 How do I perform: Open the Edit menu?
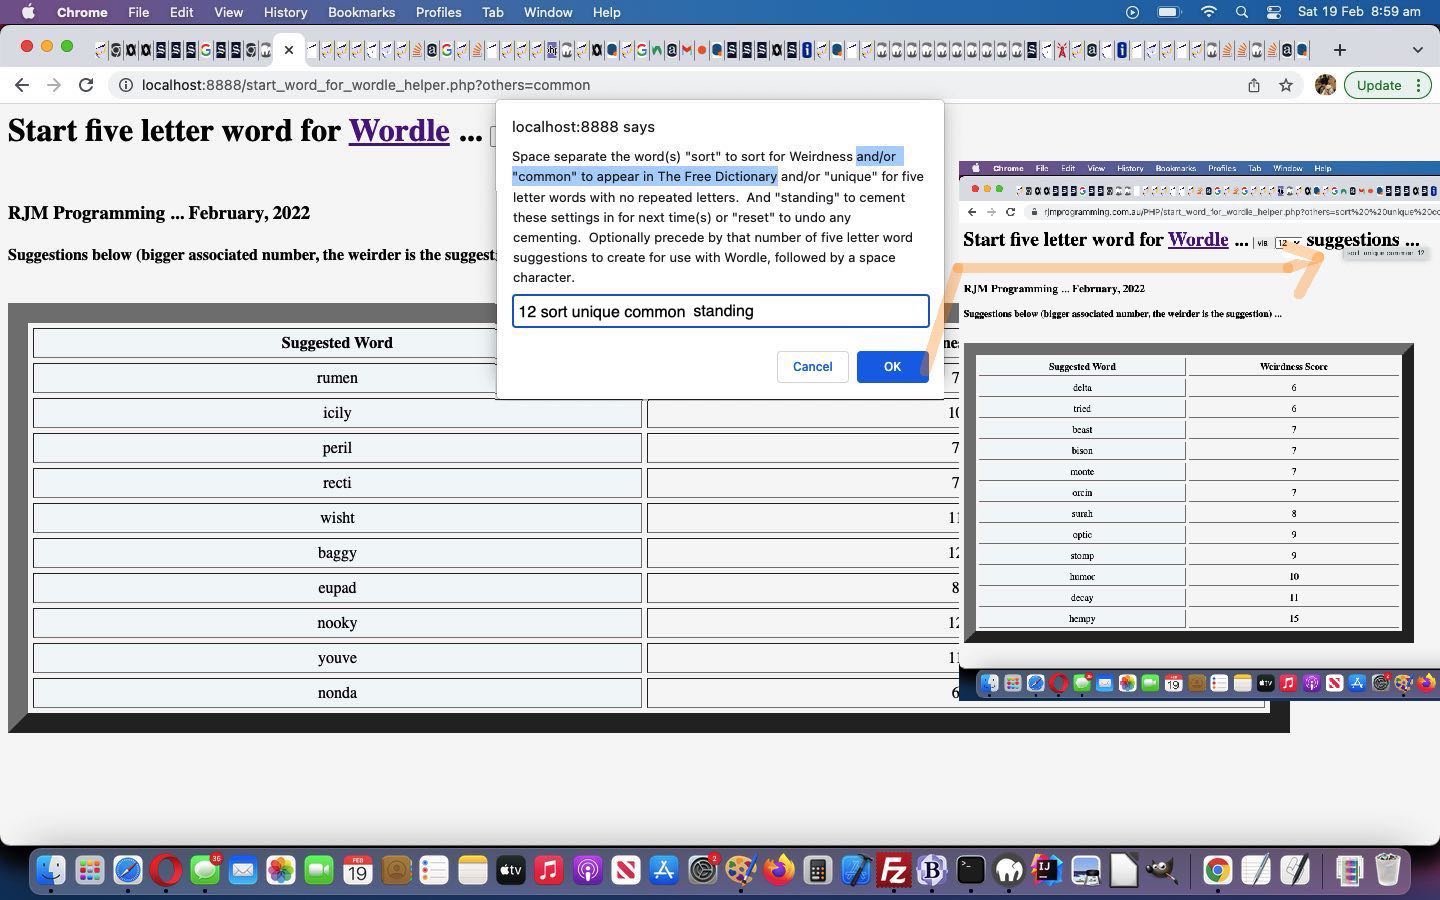(181, 12)
